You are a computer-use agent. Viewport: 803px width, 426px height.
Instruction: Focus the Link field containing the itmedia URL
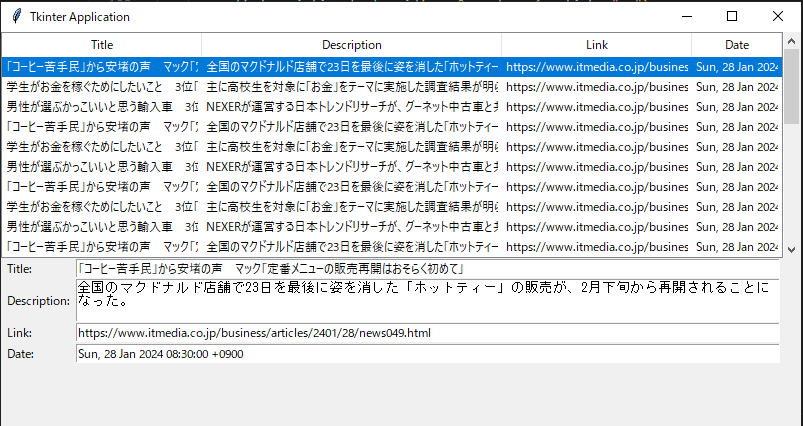(x=427, y=333)
